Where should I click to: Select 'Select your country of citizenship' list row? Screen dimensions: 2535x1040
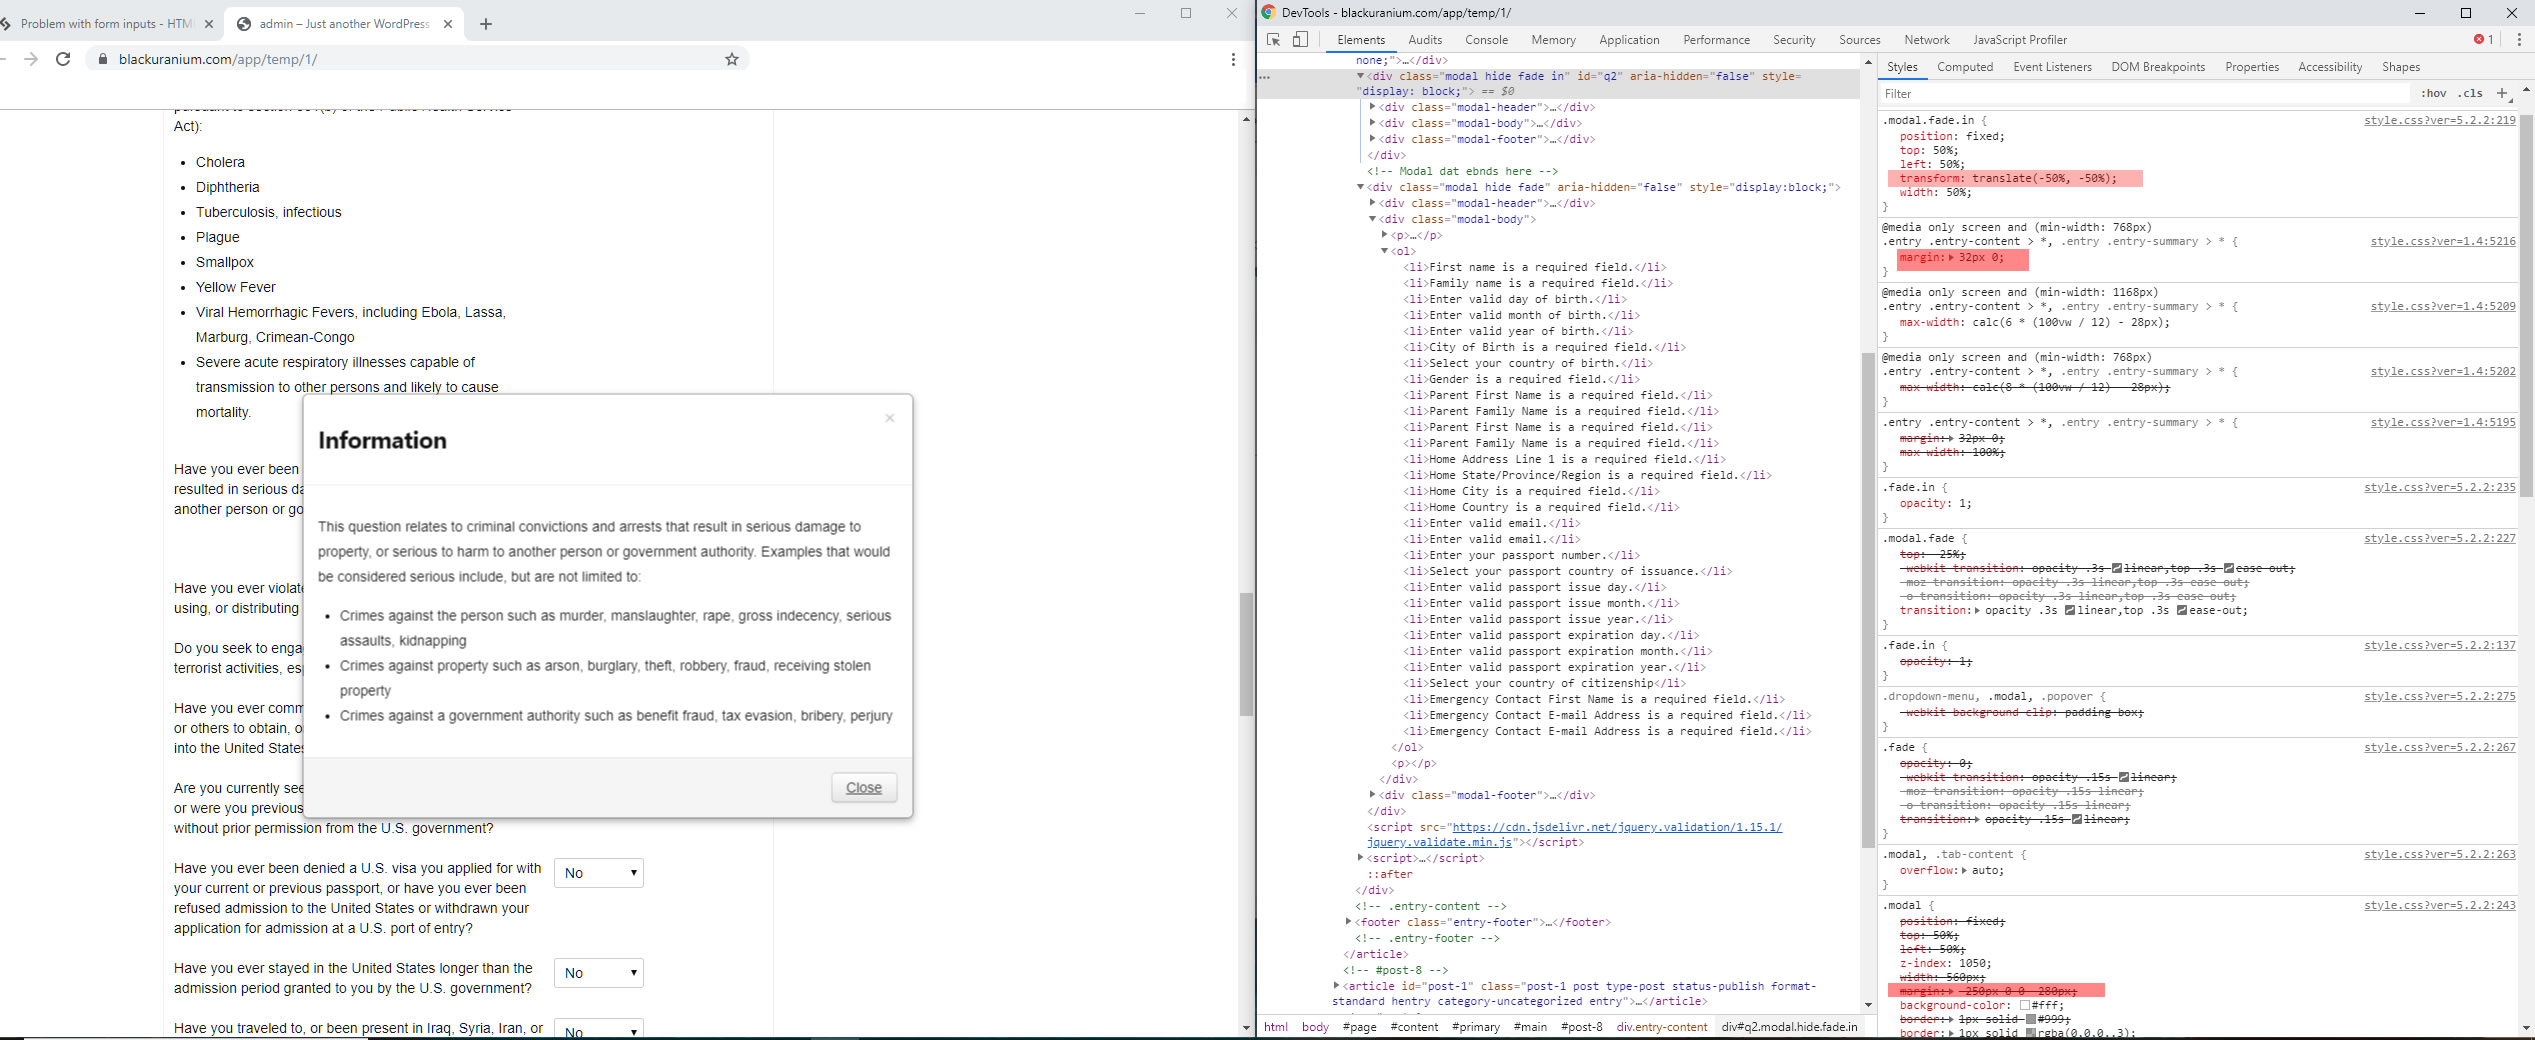[1544, 683]
